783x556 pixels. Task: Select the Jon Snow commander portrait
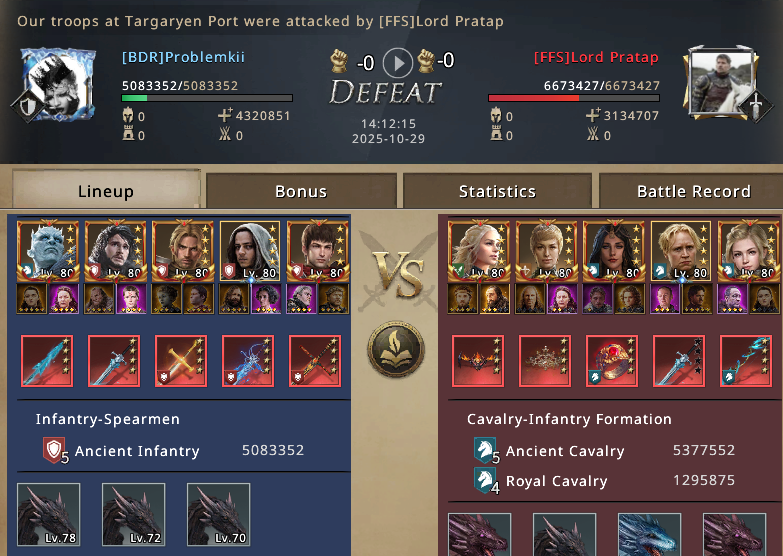tap(115, 251)
